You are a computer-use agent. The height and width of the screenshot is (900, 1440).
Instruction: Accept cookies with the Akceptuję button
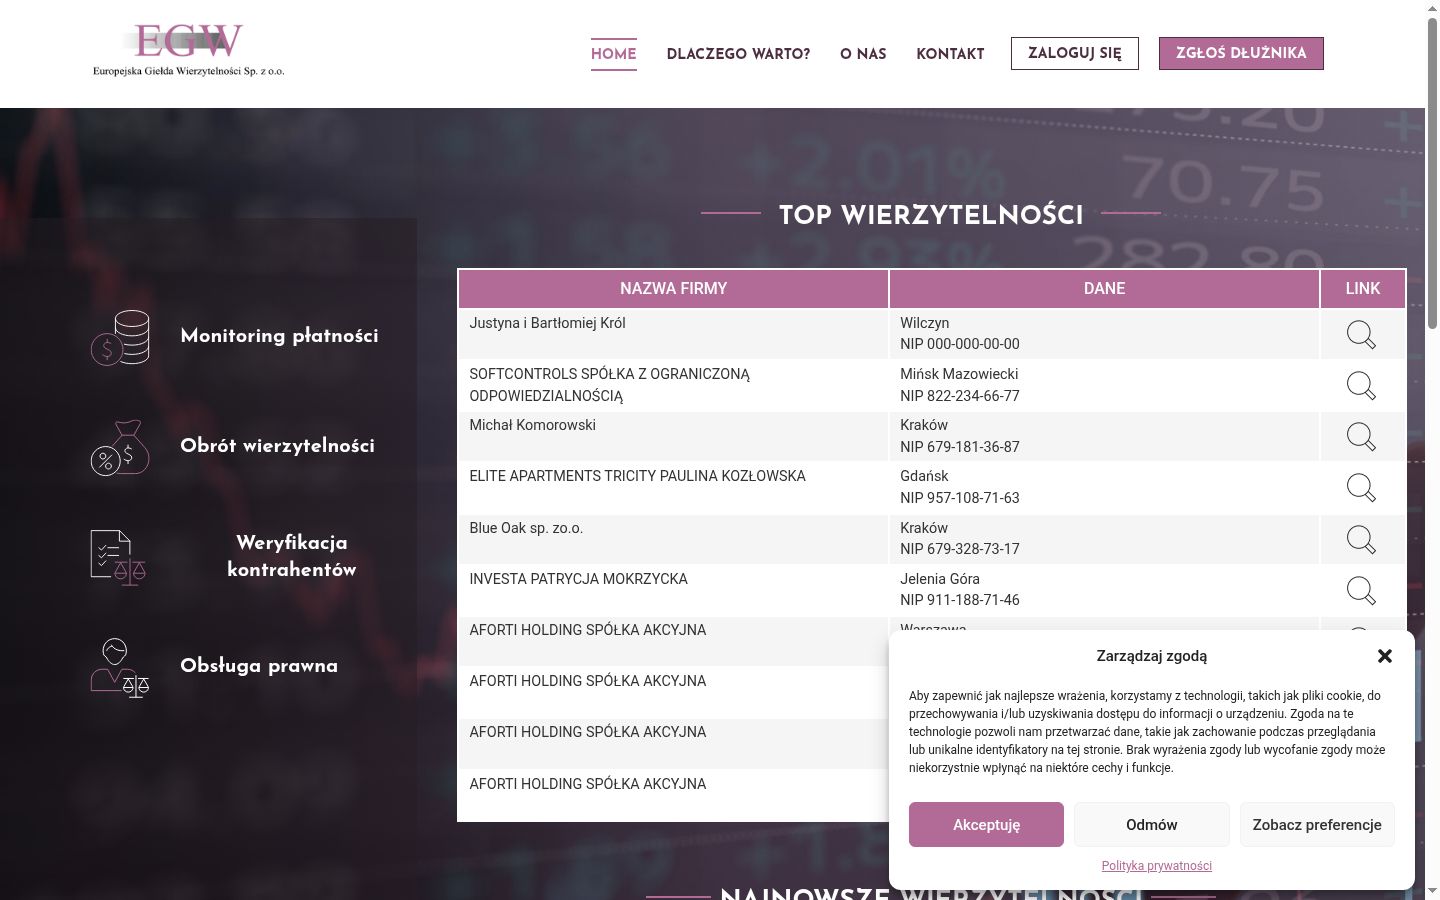pyautogui.click(x=986, y=825)
